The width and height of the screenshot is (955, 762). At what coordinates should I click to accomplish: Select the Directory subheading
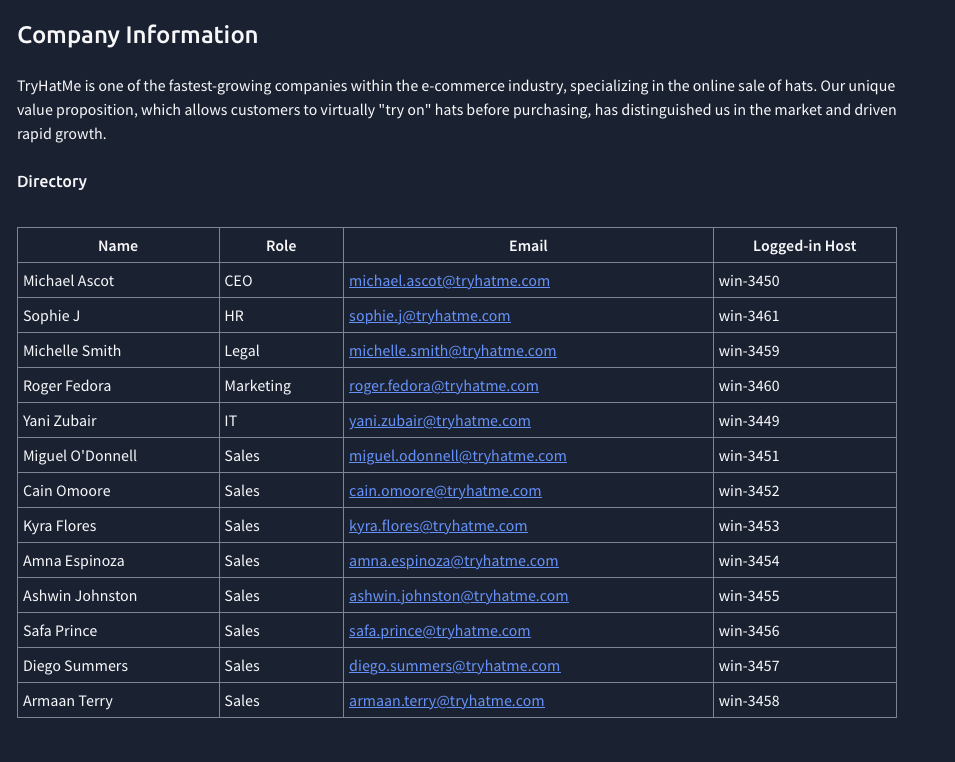(x=52, y=182)
